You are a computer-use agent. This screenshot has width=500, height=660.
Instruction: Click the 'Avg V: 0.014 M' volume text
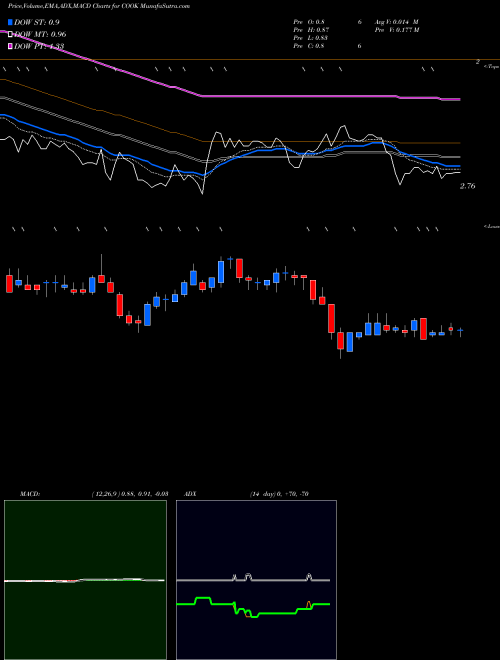[x=396, y=22]
